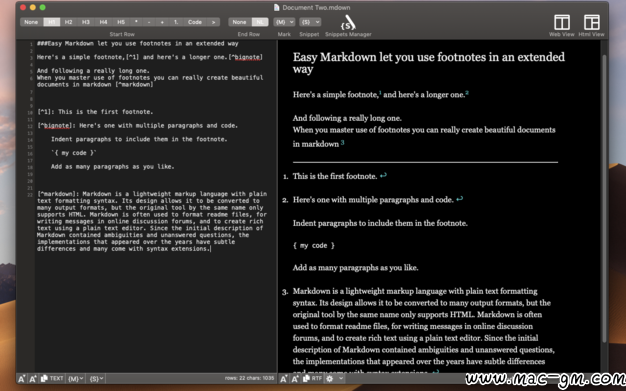Decrease editor font size in bottom bar
This screenshot has width=626, height=391.
tap(22, 379)
